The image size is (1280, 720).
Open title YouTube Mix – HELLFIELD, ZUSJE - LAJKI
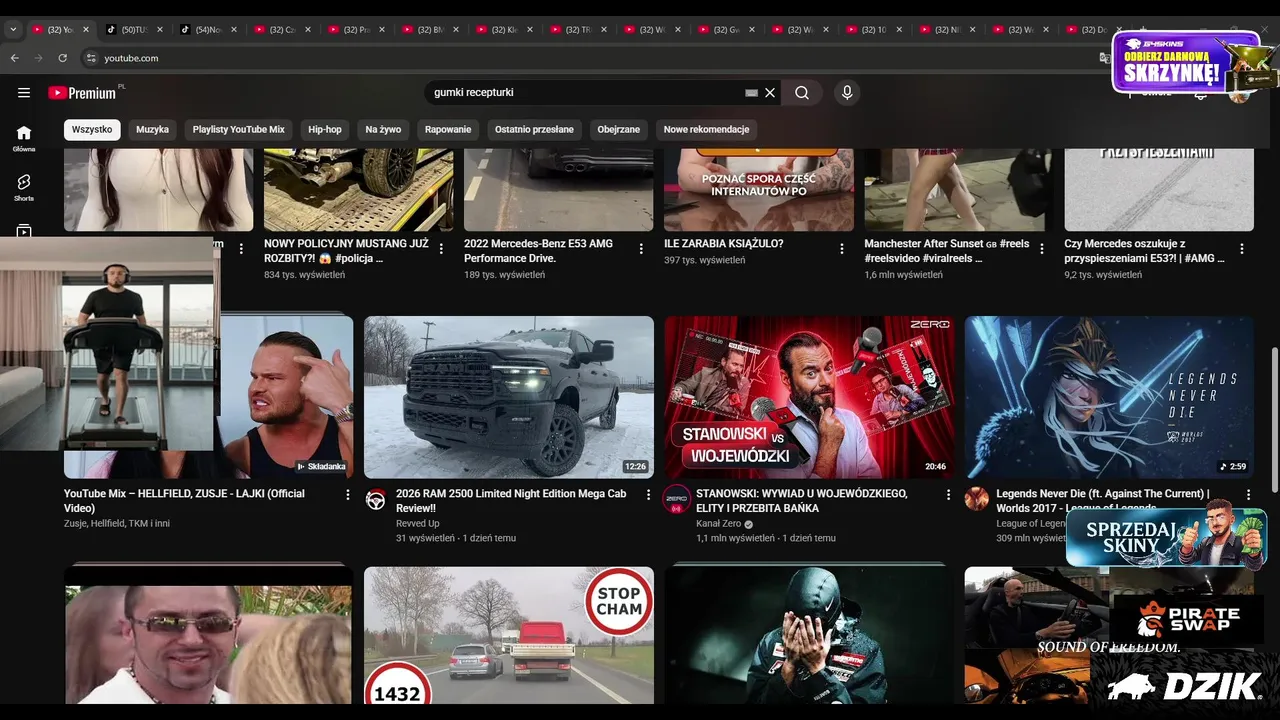point(184,501)
